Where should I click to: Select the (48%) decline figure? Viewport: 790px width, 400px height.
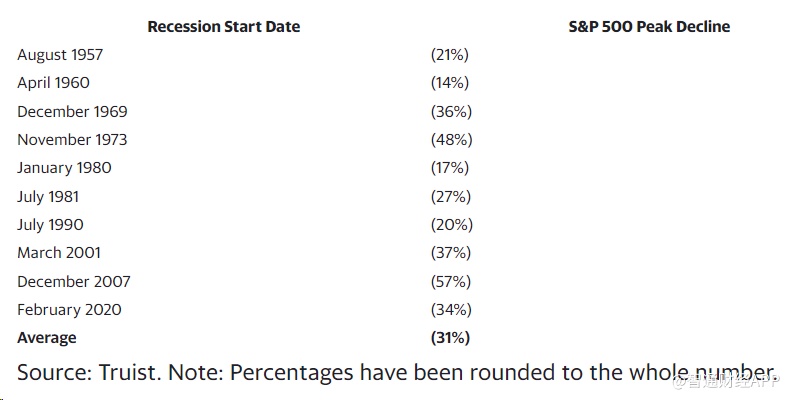pyautogui.click(x=450, y=140)
